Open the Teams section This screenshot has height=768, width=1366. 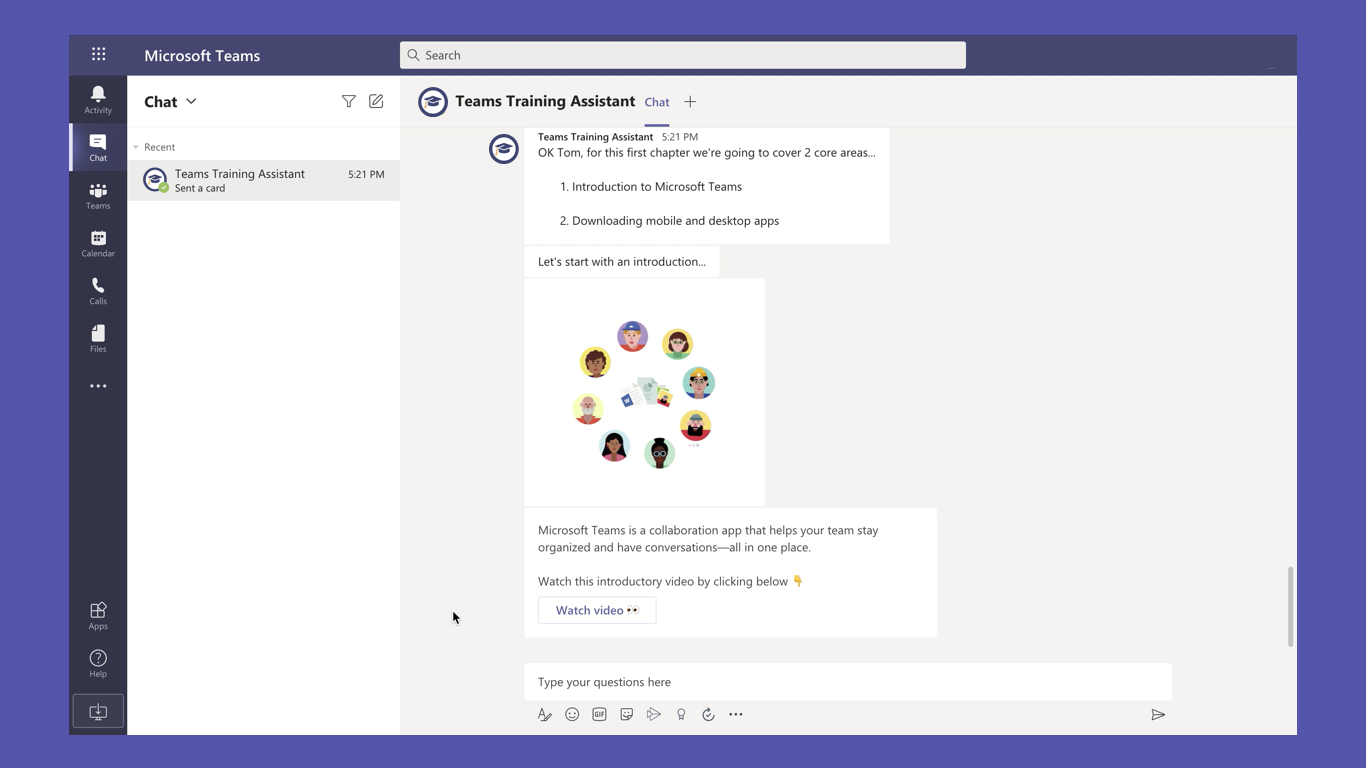point(98,195)
